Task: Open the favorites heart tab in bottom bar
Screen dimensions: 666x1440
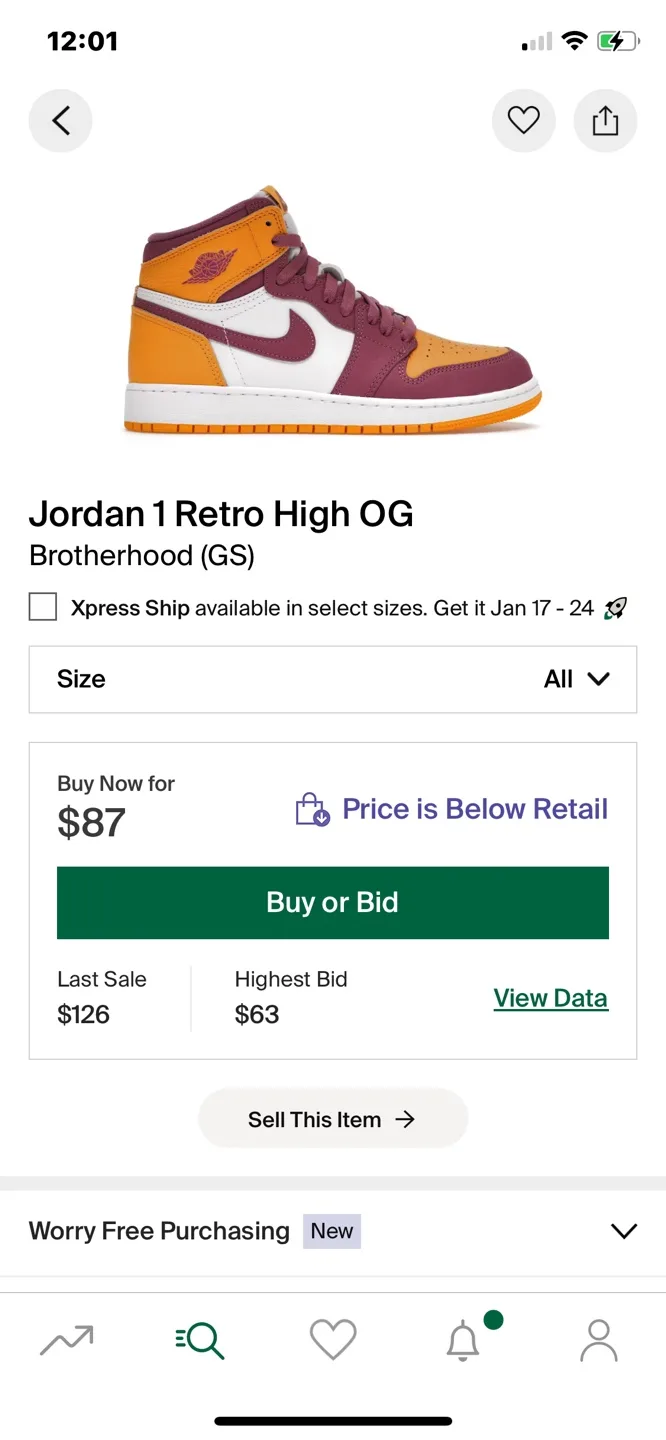Action: (333, 1340)
